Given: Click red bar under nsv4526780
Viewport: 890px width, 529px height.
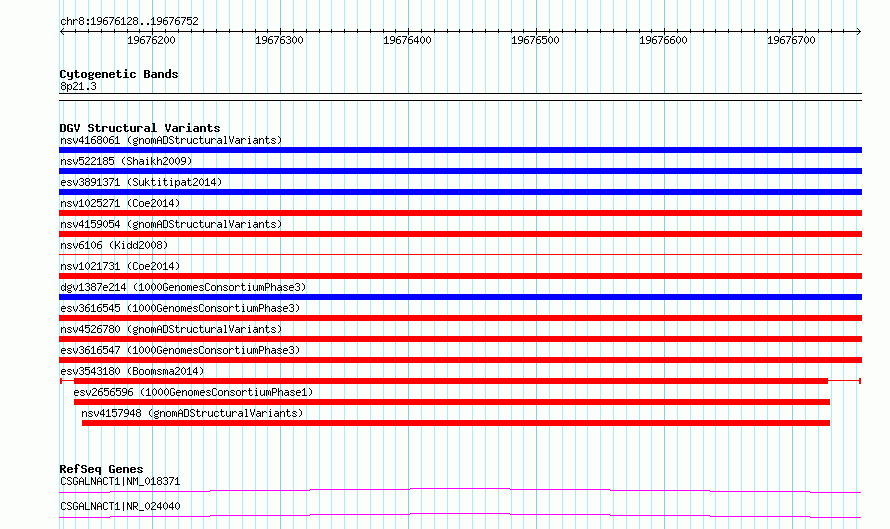Looking at the screenshot, I should click(460, 339).
